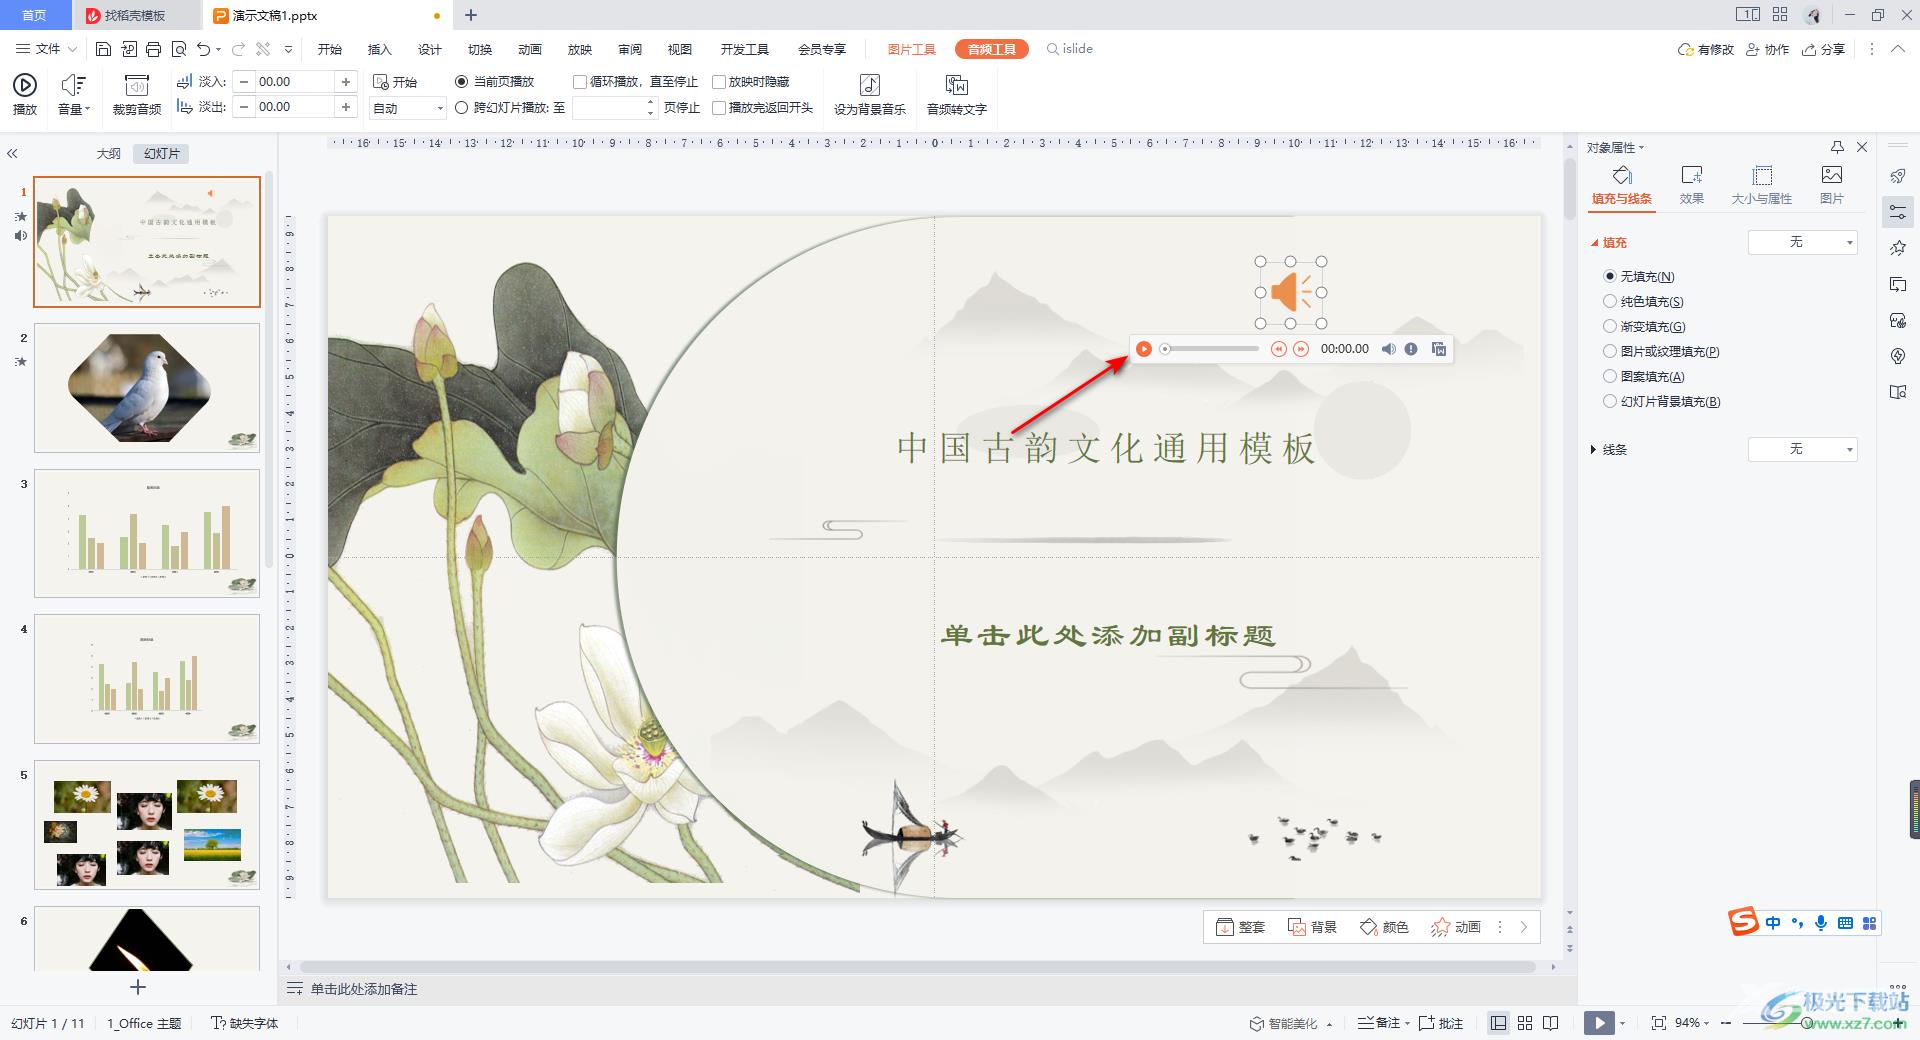Click the save icon in quick toolbar
Screen dimensions: 1920x1040
tap(103, 49)
